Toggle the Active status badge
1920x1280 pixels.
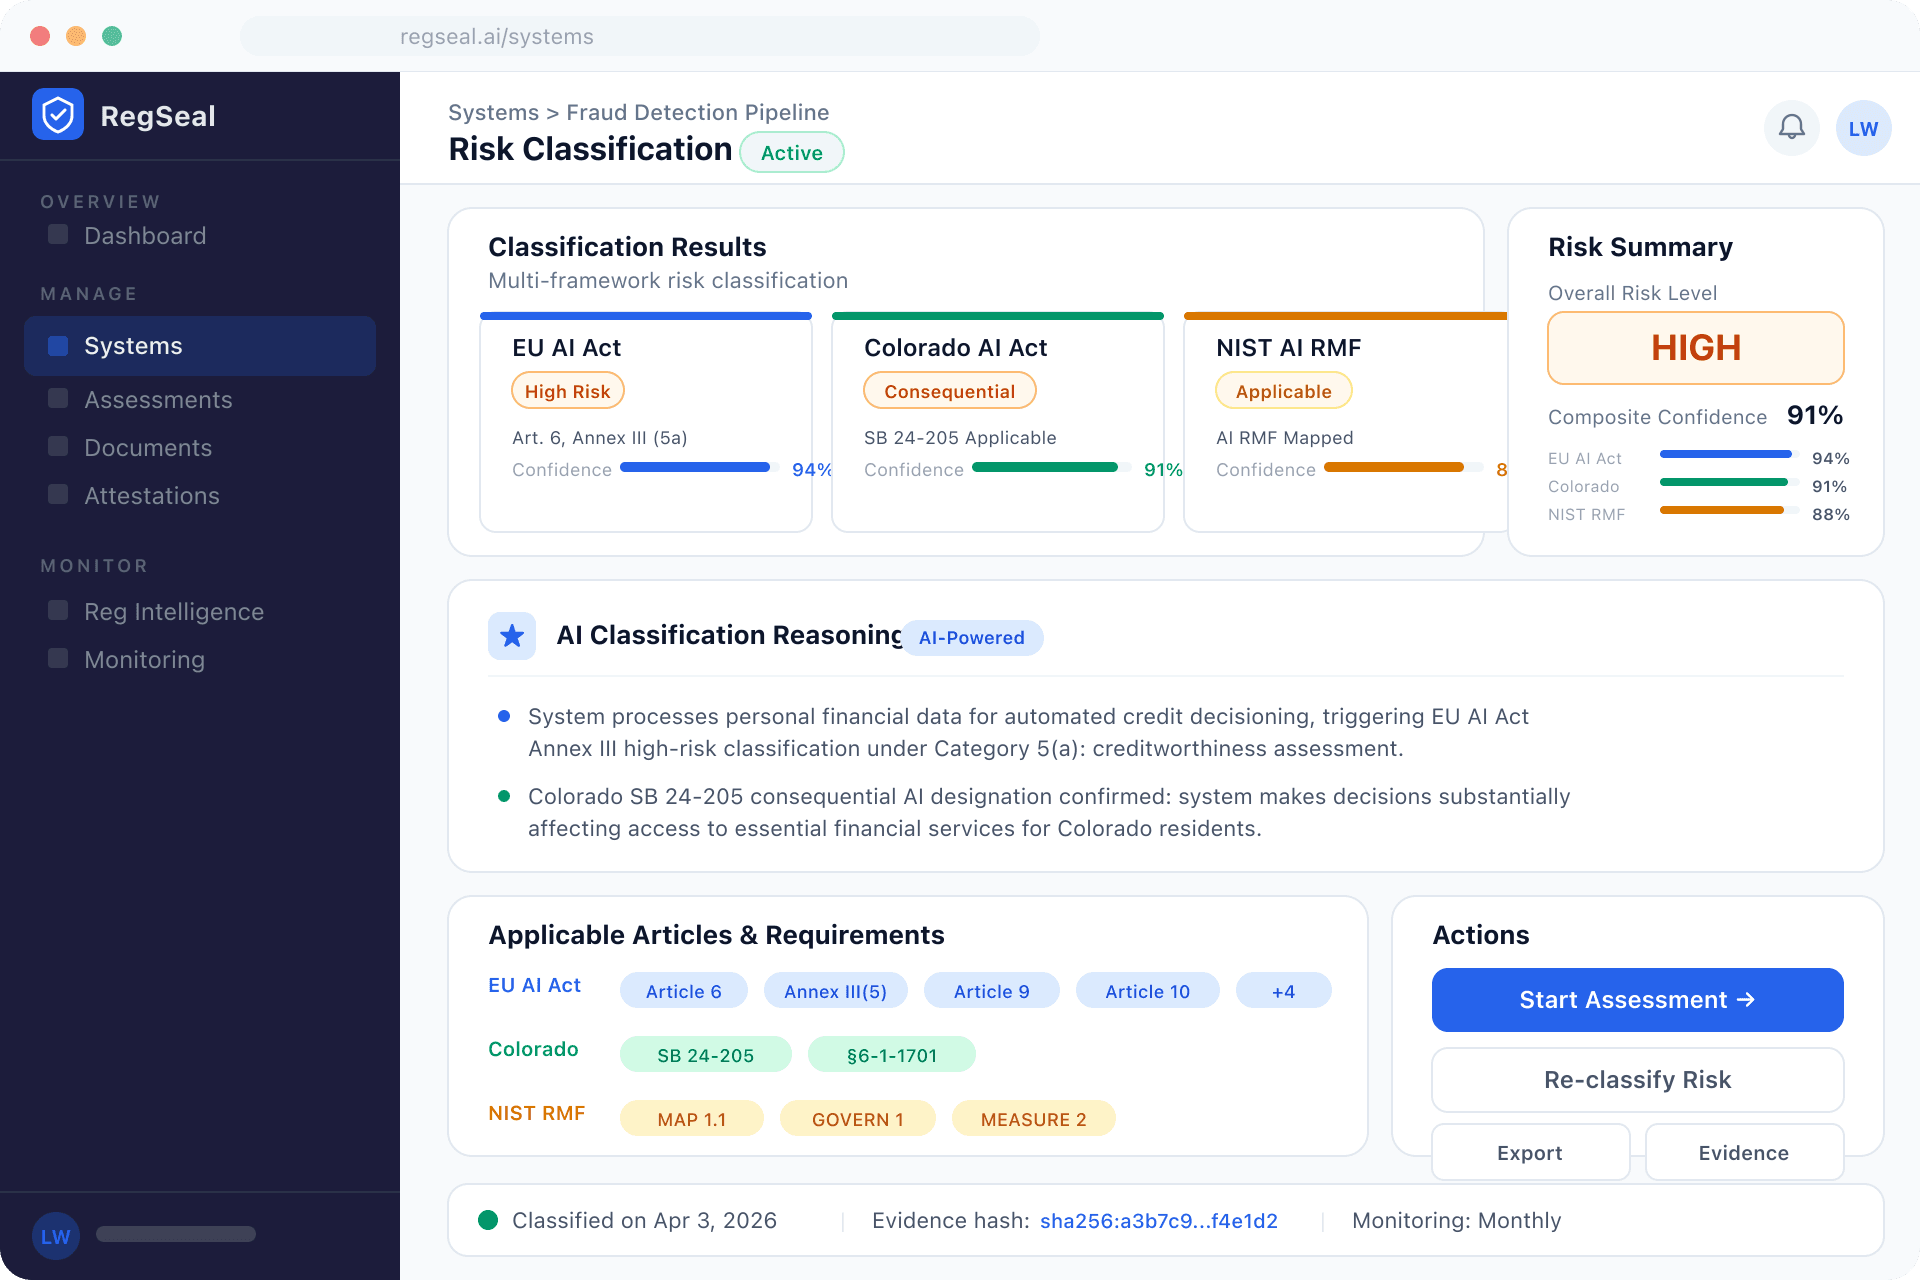coord(791,152)
